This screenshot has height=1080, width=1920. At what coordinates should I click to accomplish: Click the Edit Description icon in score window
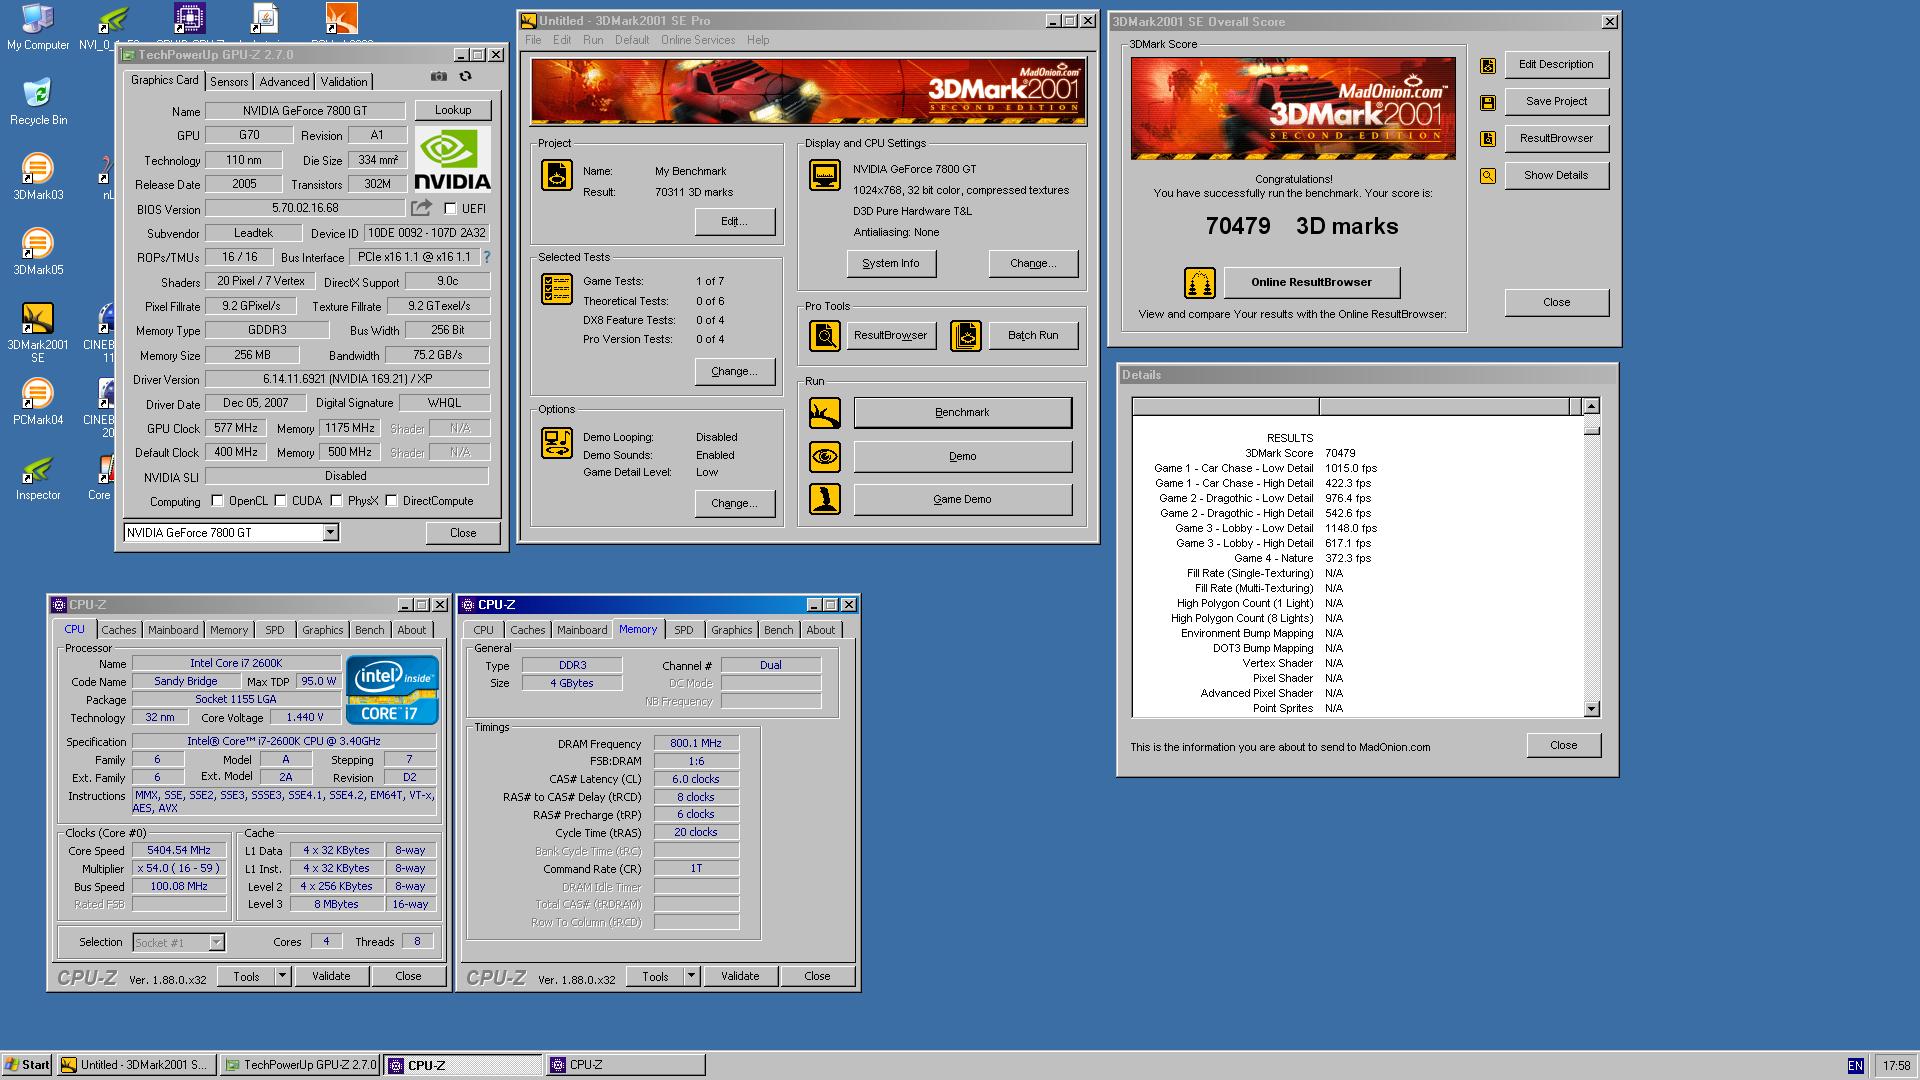[x=1488, y=66]
